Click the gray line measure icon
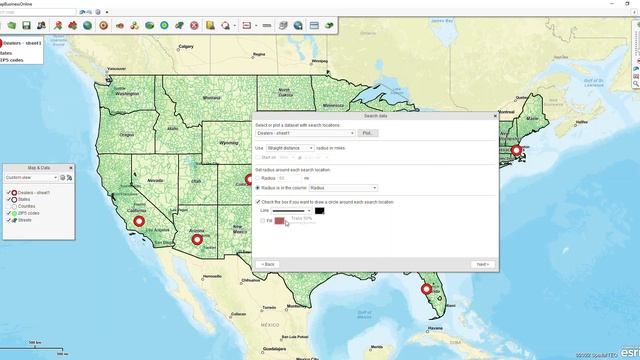Viewport: 640px width, 360px height. pyautogui.click(x=267, y=25)
